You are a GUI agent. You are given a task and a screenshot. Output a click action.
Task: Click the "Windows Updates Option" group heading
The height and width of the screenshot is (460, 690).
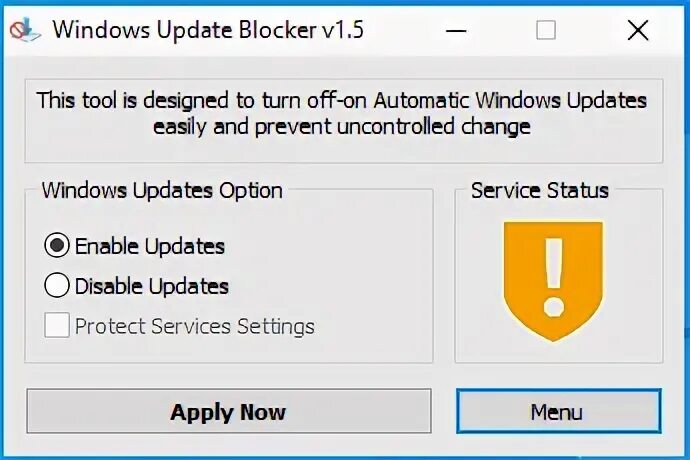point(162,190)
